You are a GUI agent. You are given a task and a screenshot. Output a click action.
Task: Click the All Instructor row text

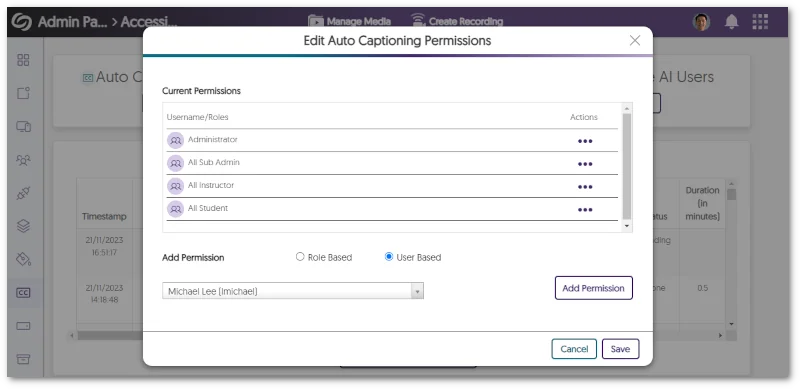[211, 185]
